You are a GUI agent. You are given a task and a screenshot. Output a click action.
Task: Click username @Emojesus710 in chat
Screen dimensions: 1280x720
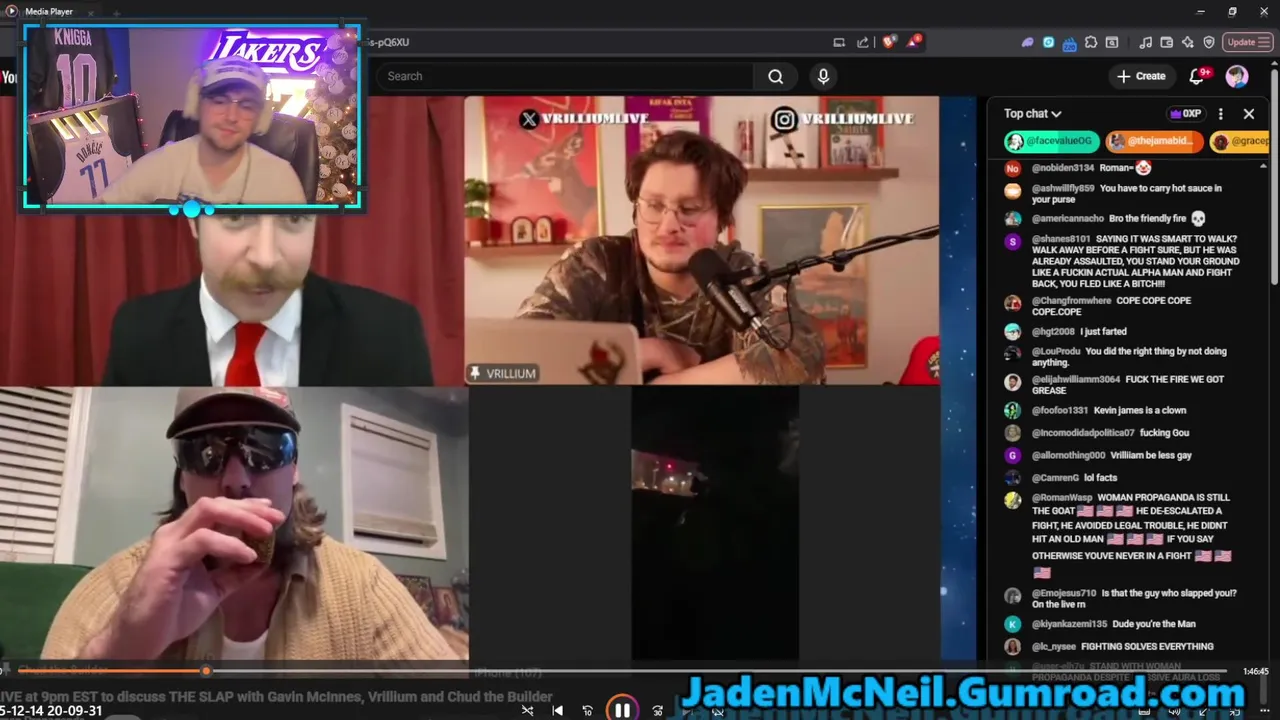point(1064,593)
